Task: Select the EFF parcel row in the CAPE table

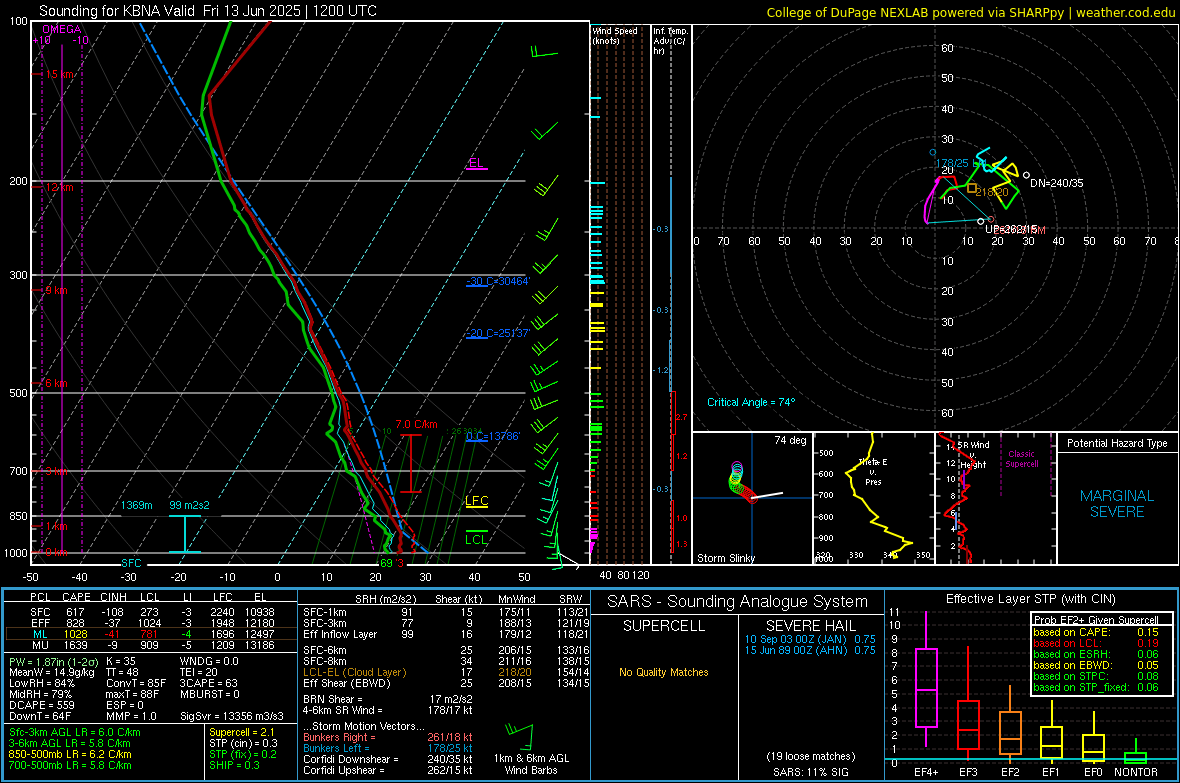Action: tap(151, 623)
